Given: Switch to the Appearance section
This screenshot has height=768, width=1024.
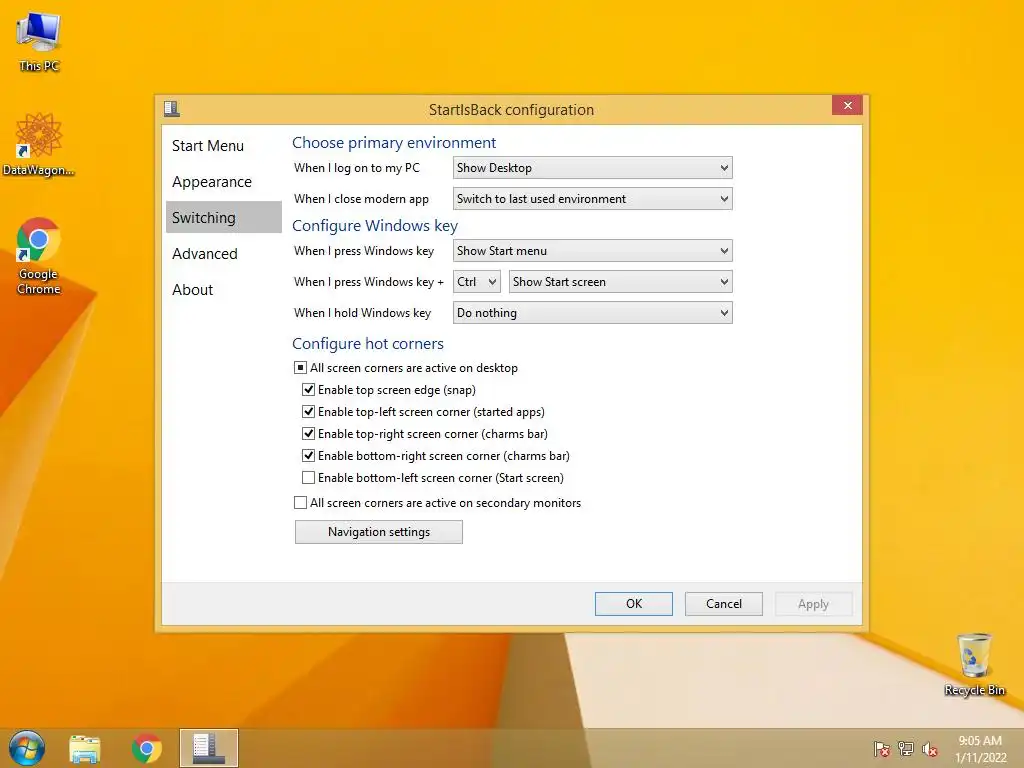Looking at the screenshot, I should point(223,182).
